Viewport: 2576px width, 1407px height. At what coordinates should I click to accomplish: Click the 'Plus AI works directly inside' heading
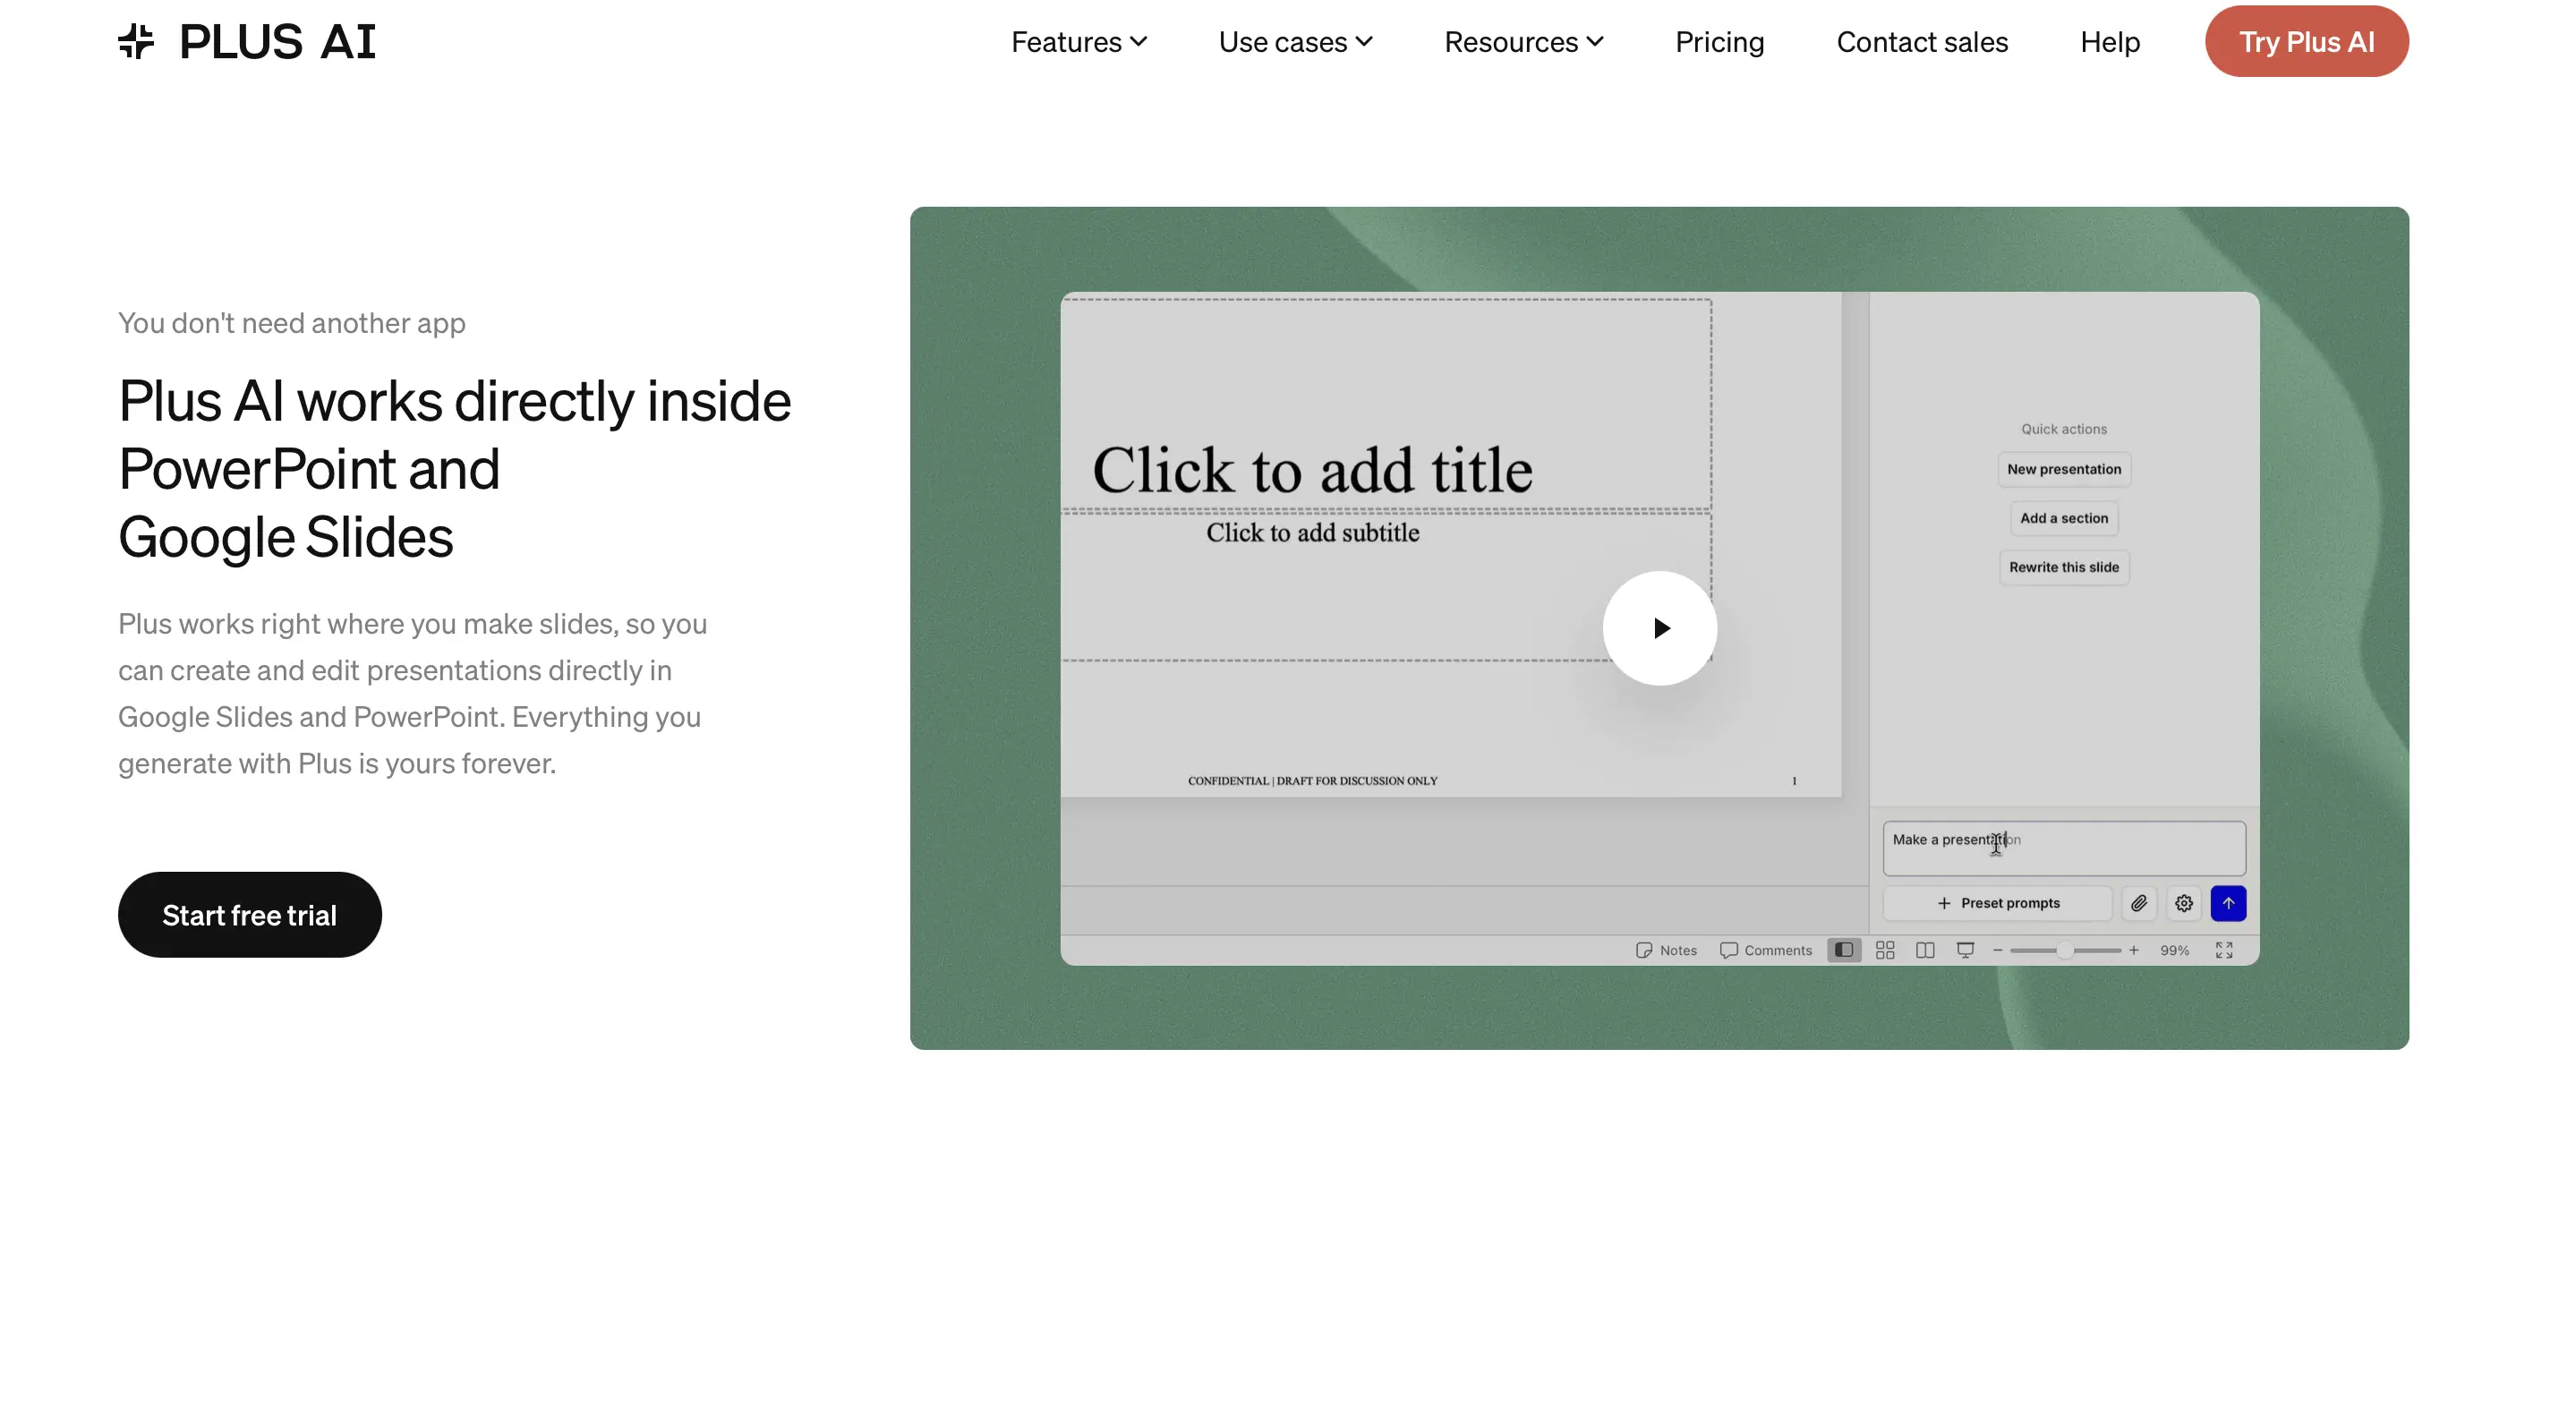[x=455, y=401]
